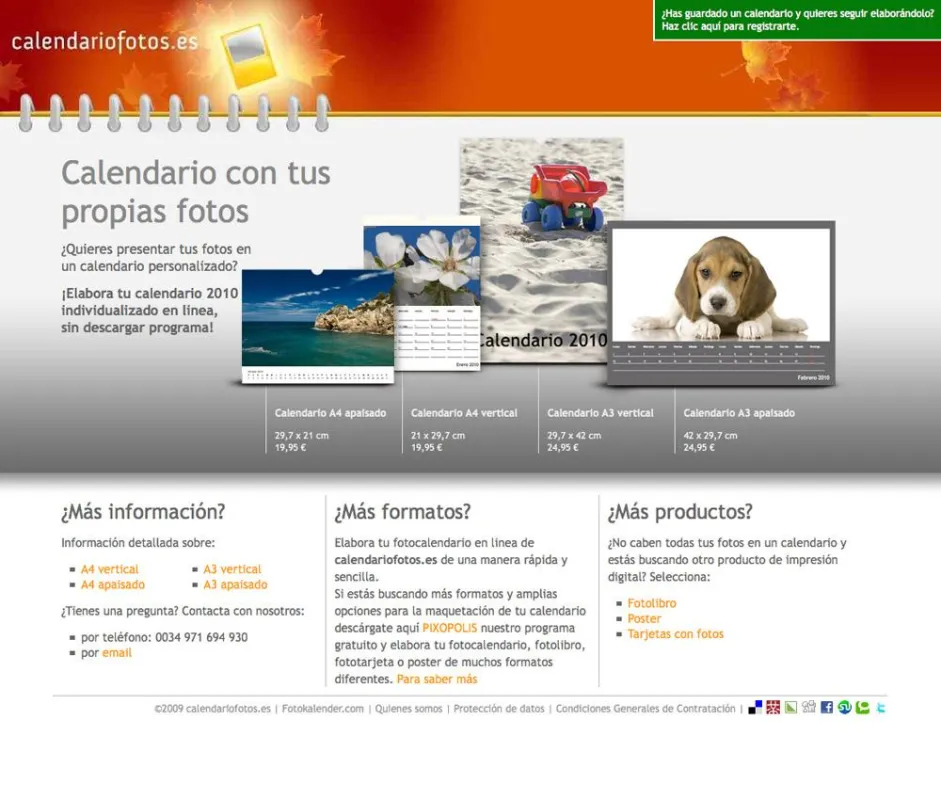Viewport: 941px width, 800px height.
Task: Click the '¿Más formatos?' heading
Action: (x=403, y=512)
